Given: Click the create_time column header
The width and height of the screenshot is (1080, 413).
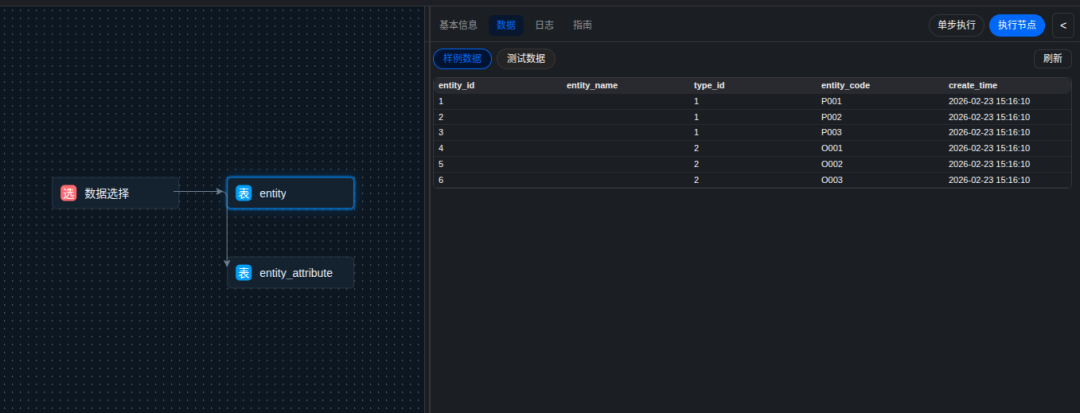Looking at the screenshot, I should click(973, 85).
